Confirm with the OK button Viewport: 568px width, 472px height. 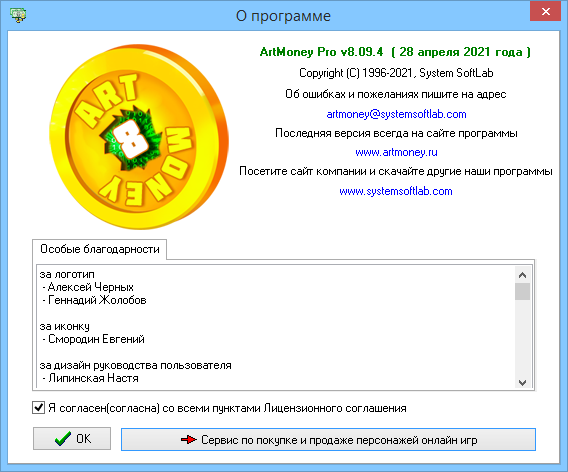click(72, 439)
